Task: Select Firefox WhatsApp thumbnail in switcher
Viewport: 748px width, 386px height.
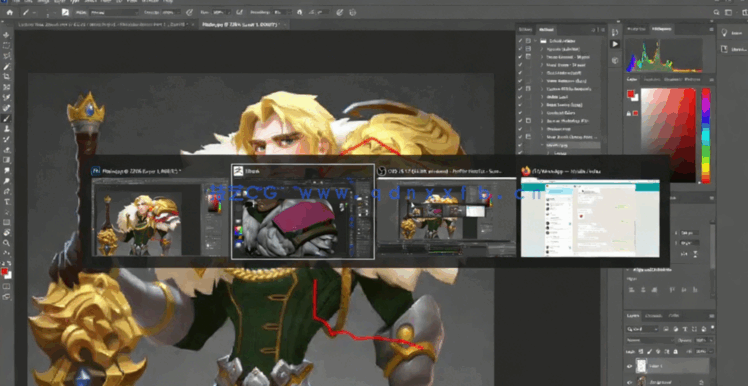Action: pos(590,212)
